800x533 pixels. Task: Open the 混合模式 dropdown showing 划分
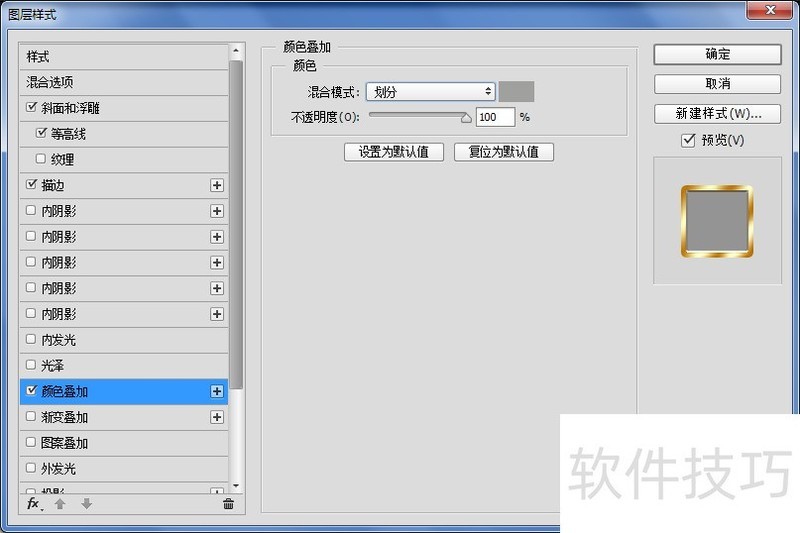(431, 92)
